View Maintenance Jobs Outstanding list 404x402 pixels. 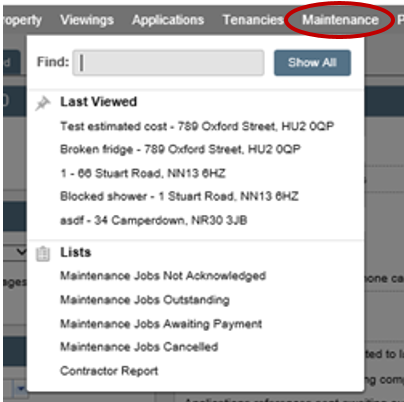(145, 300)
